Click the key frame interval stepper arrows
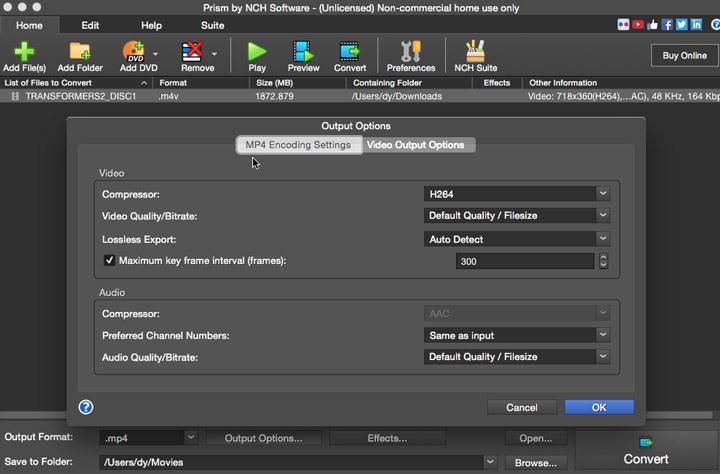This screenshot has height=474, width=720. pos(603,261)
